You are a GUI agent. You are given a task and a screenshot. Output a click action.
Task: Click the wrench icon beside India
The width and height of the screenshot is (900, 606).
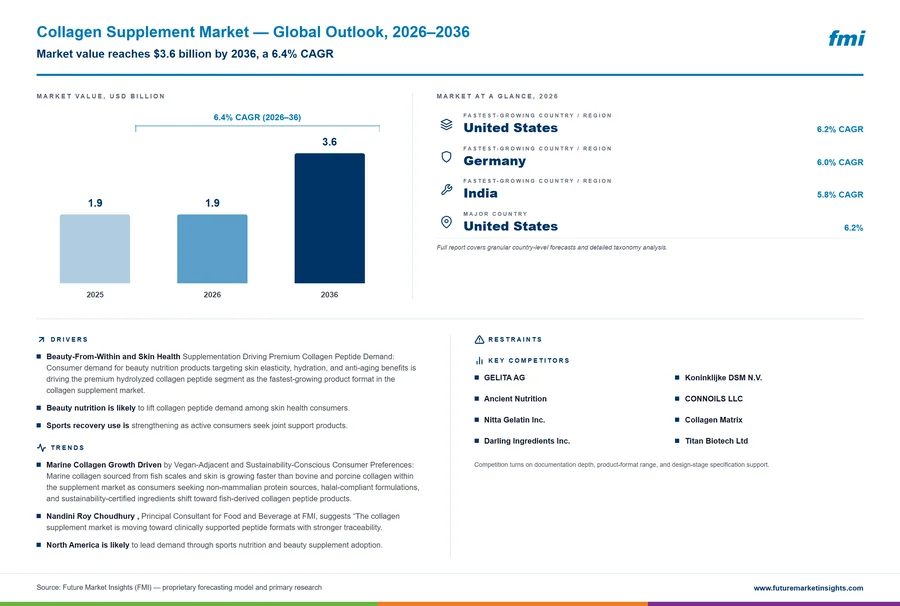coord(447,189)
